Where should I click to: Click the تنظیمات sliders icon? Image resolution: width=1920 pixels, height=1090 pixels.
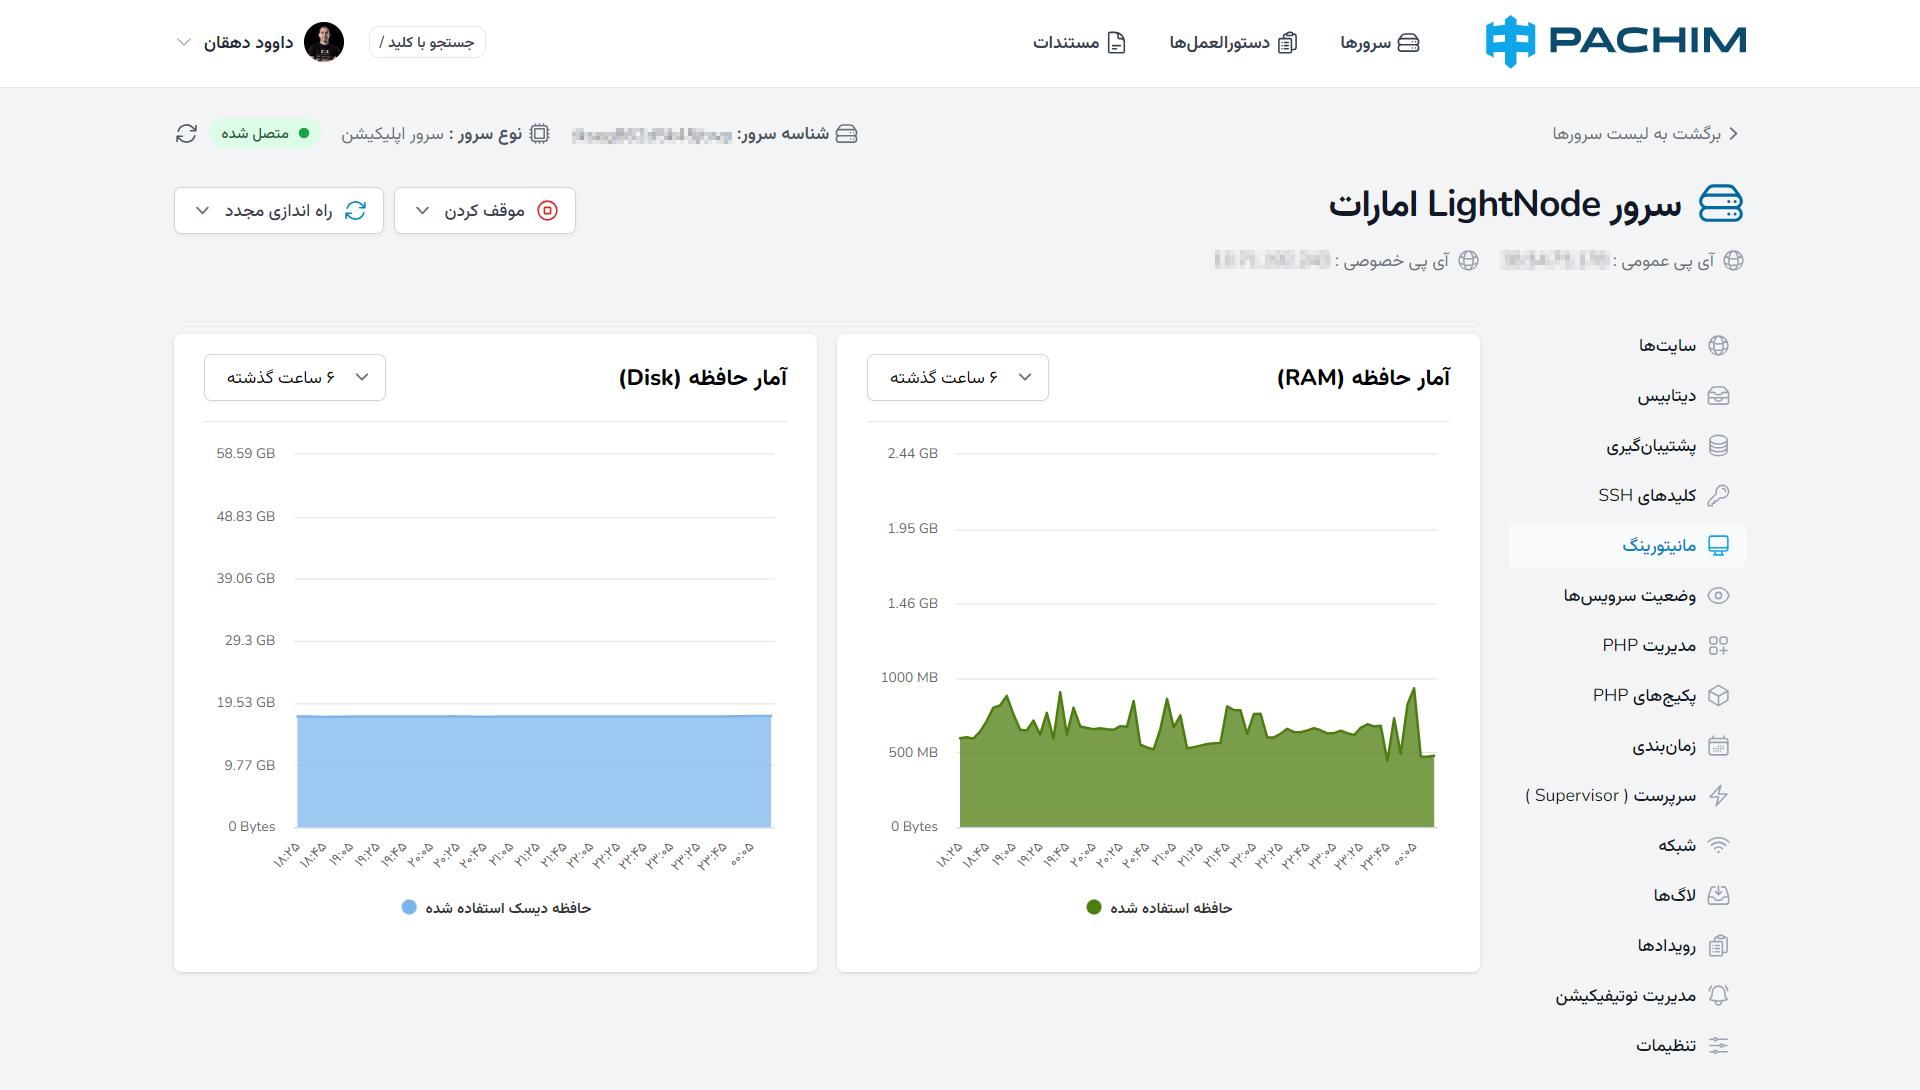click(x=1718, y=1046)
